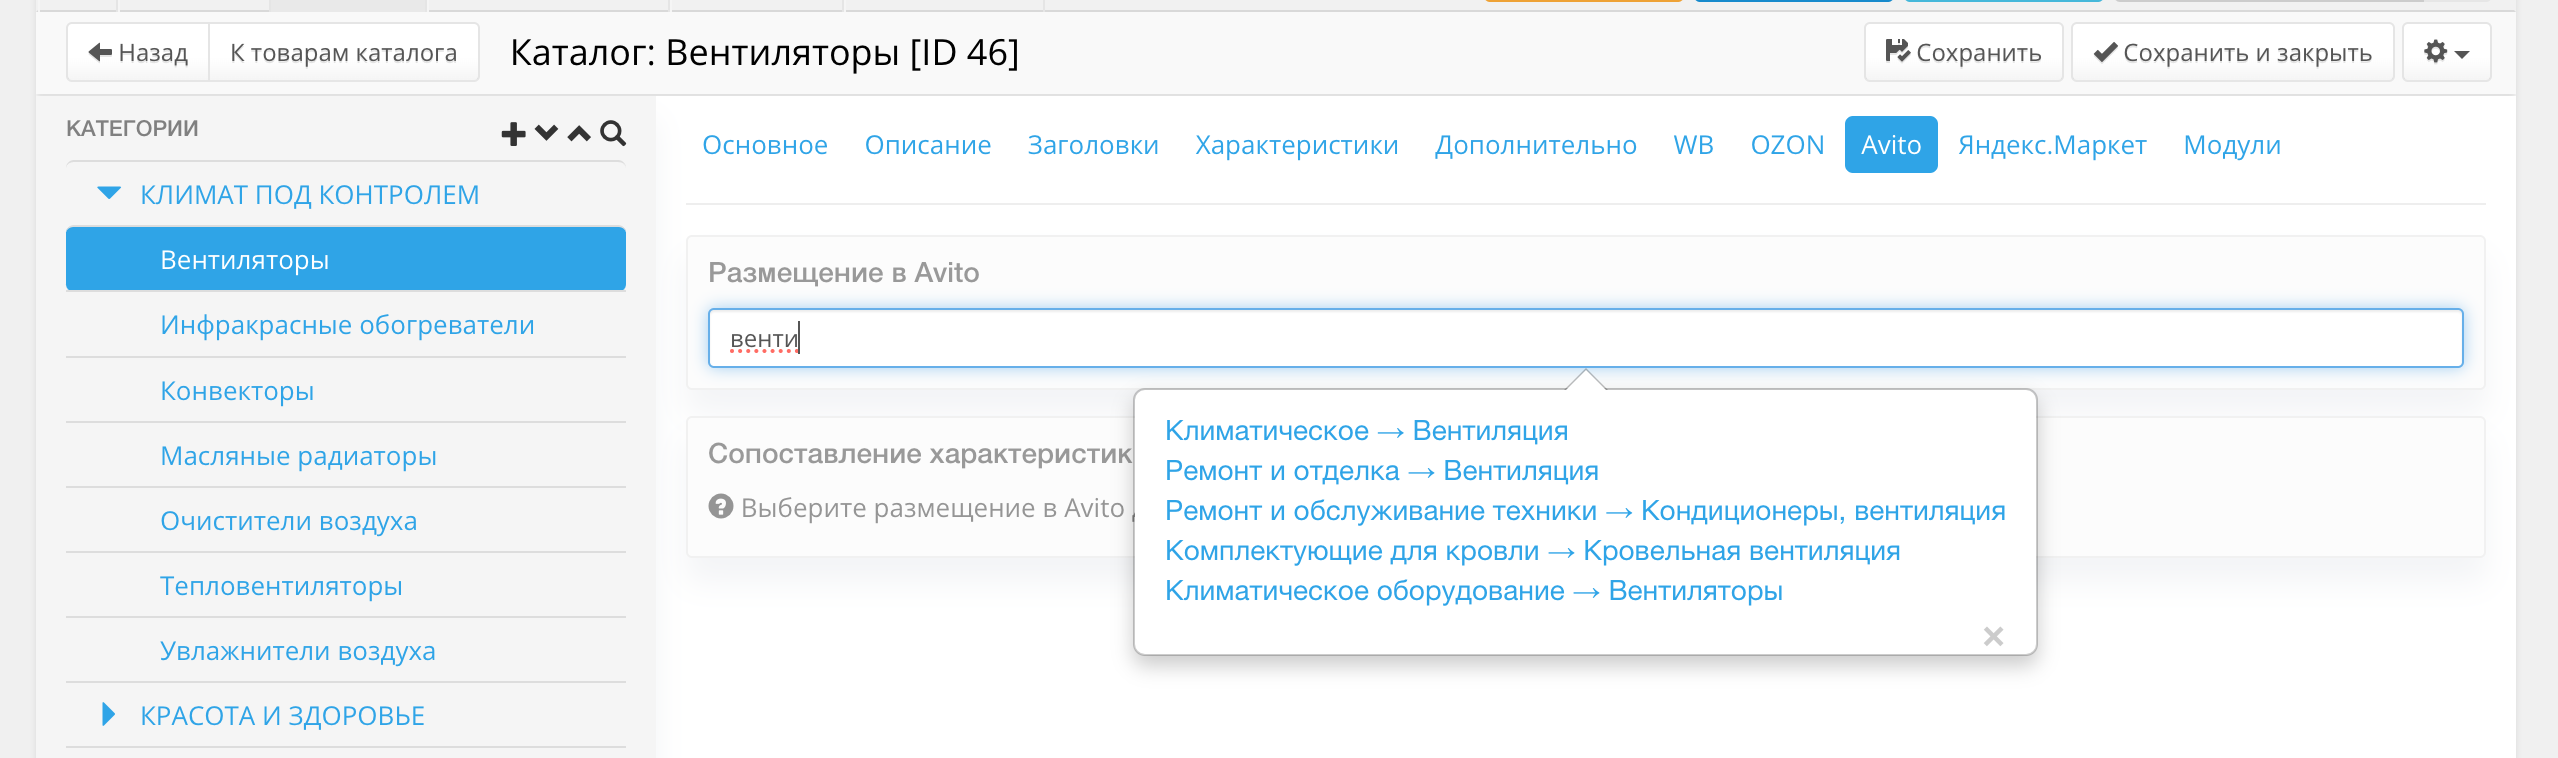Select Вентиляторы category in sidebar
Screen dimensions: 2558x758
click(346, 259)
